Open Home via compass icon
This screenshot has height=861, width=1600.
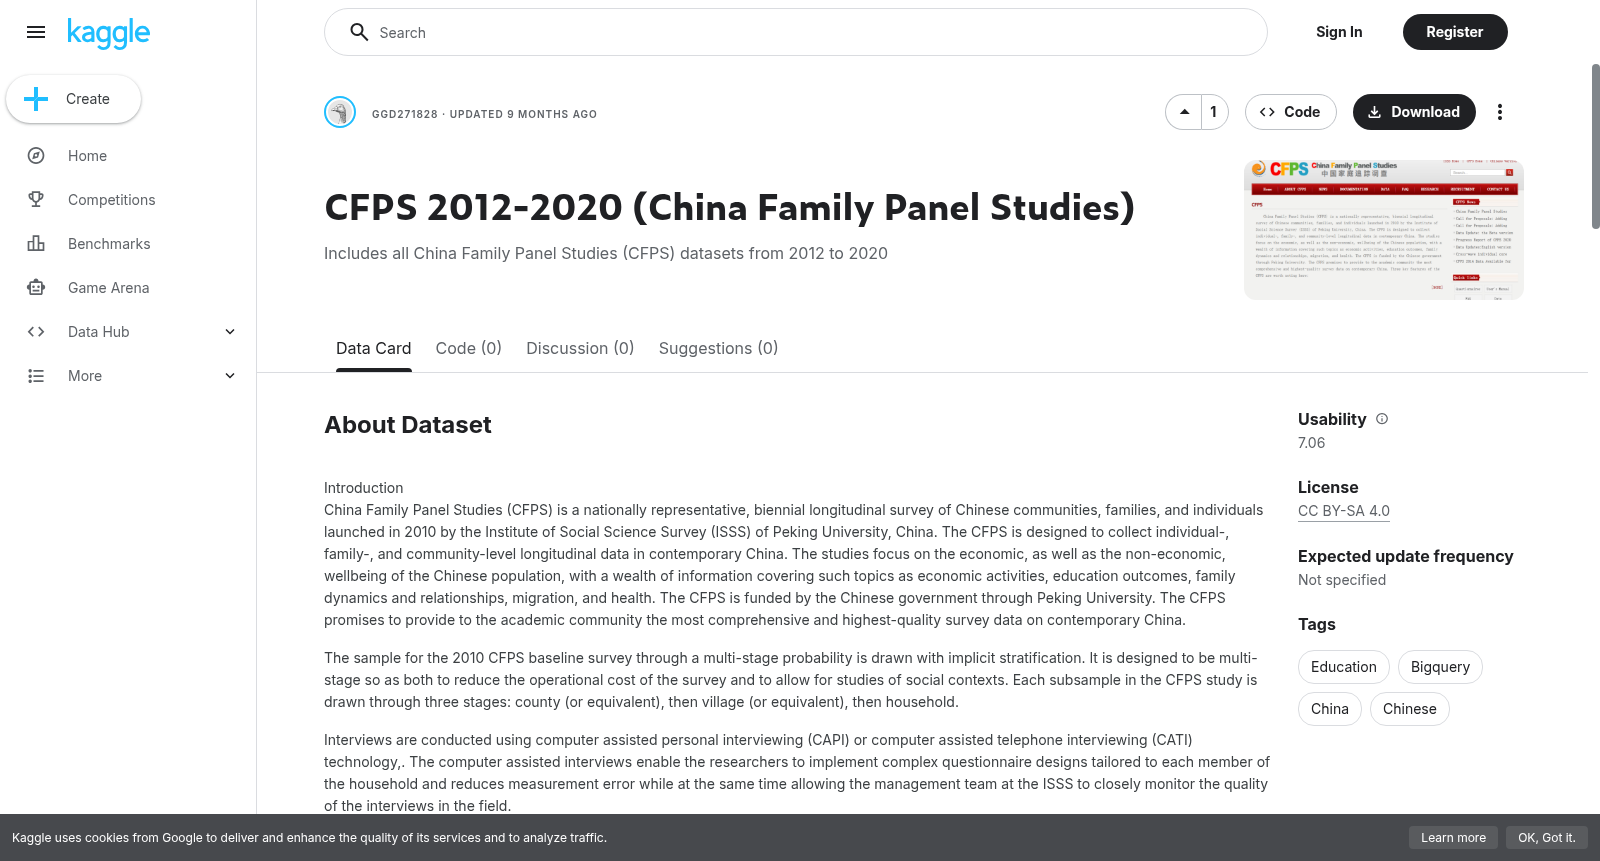[36, 156]
